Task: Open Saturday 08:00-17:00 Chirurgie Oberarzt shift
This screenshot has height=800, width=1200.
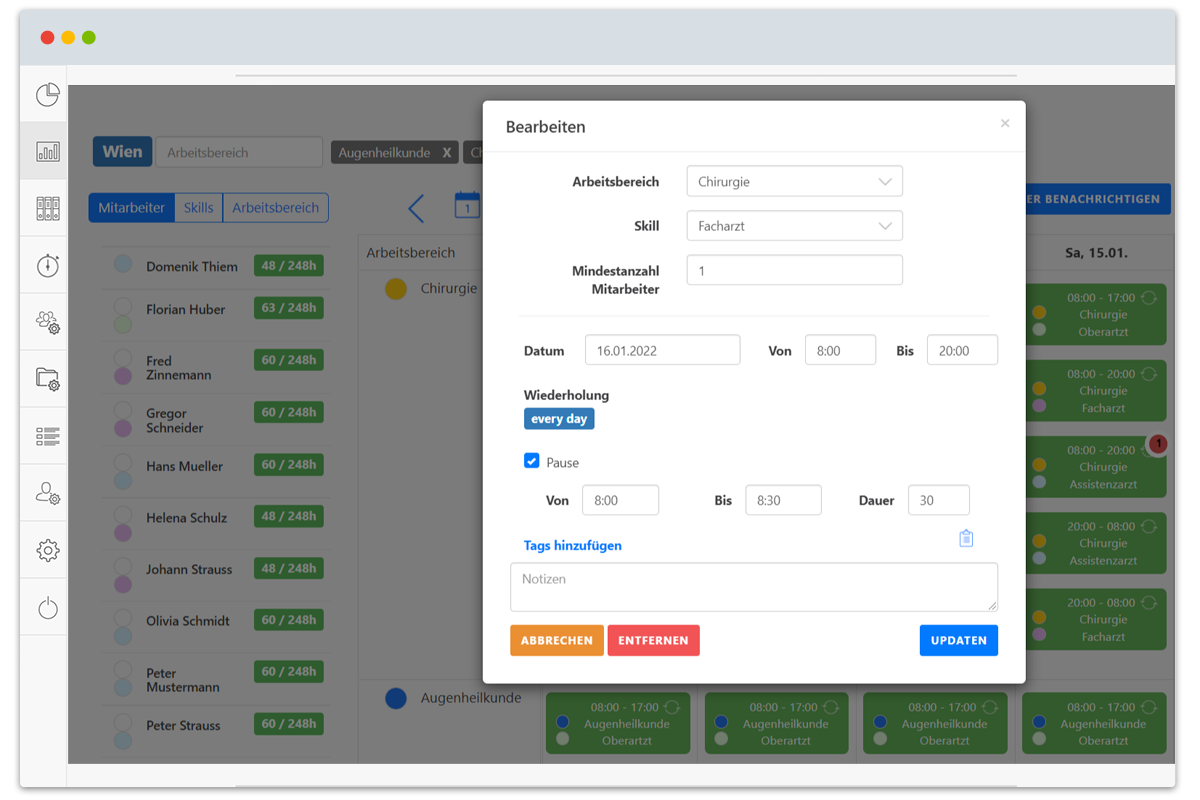Action: (1096, 314)
